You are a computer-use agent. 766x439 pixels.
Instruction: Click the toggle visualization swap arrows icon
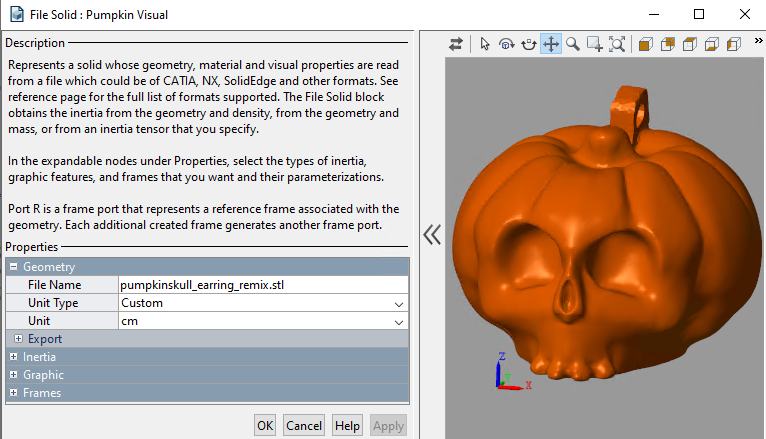(x=456, y=44)
